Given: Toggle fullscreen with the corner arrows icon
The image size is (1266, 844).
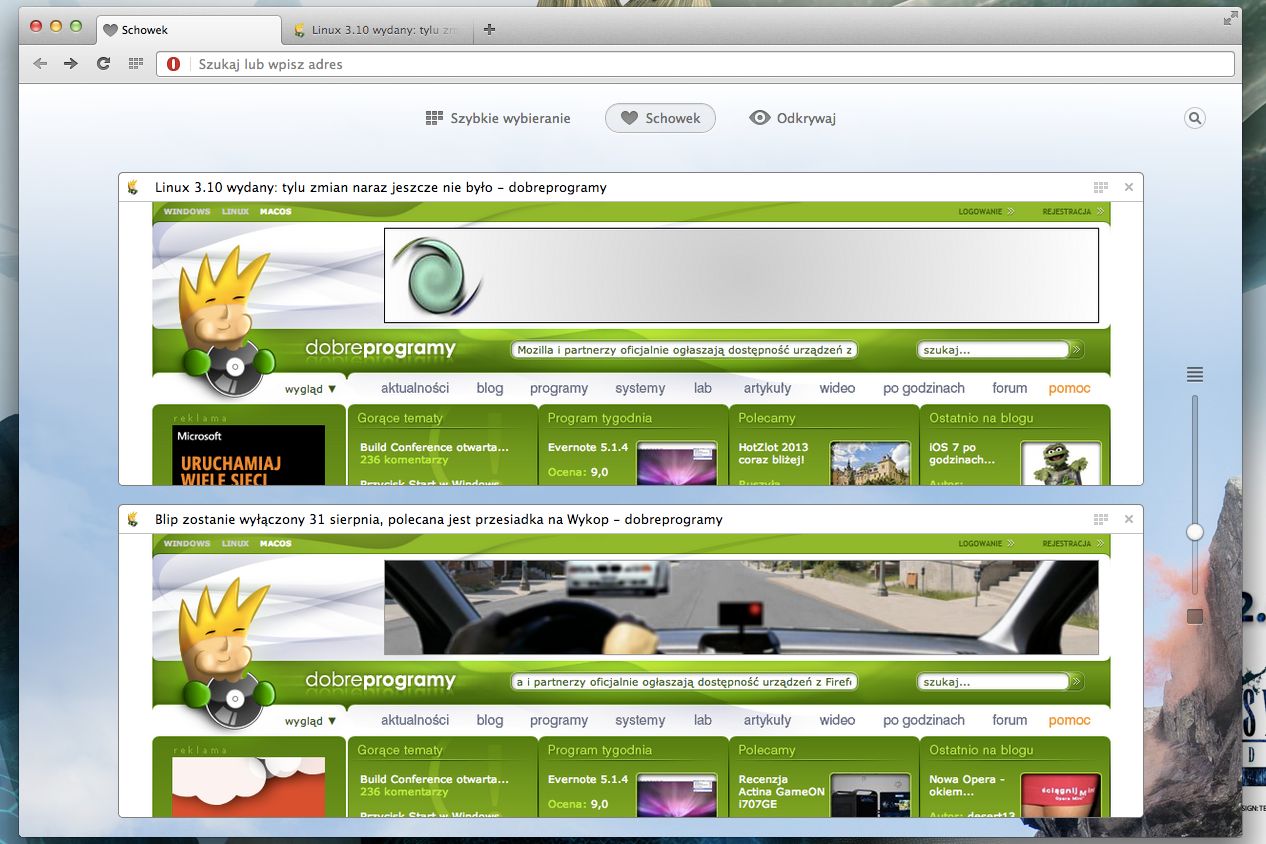Looking at the screenshot, I should click(1230, 18).
